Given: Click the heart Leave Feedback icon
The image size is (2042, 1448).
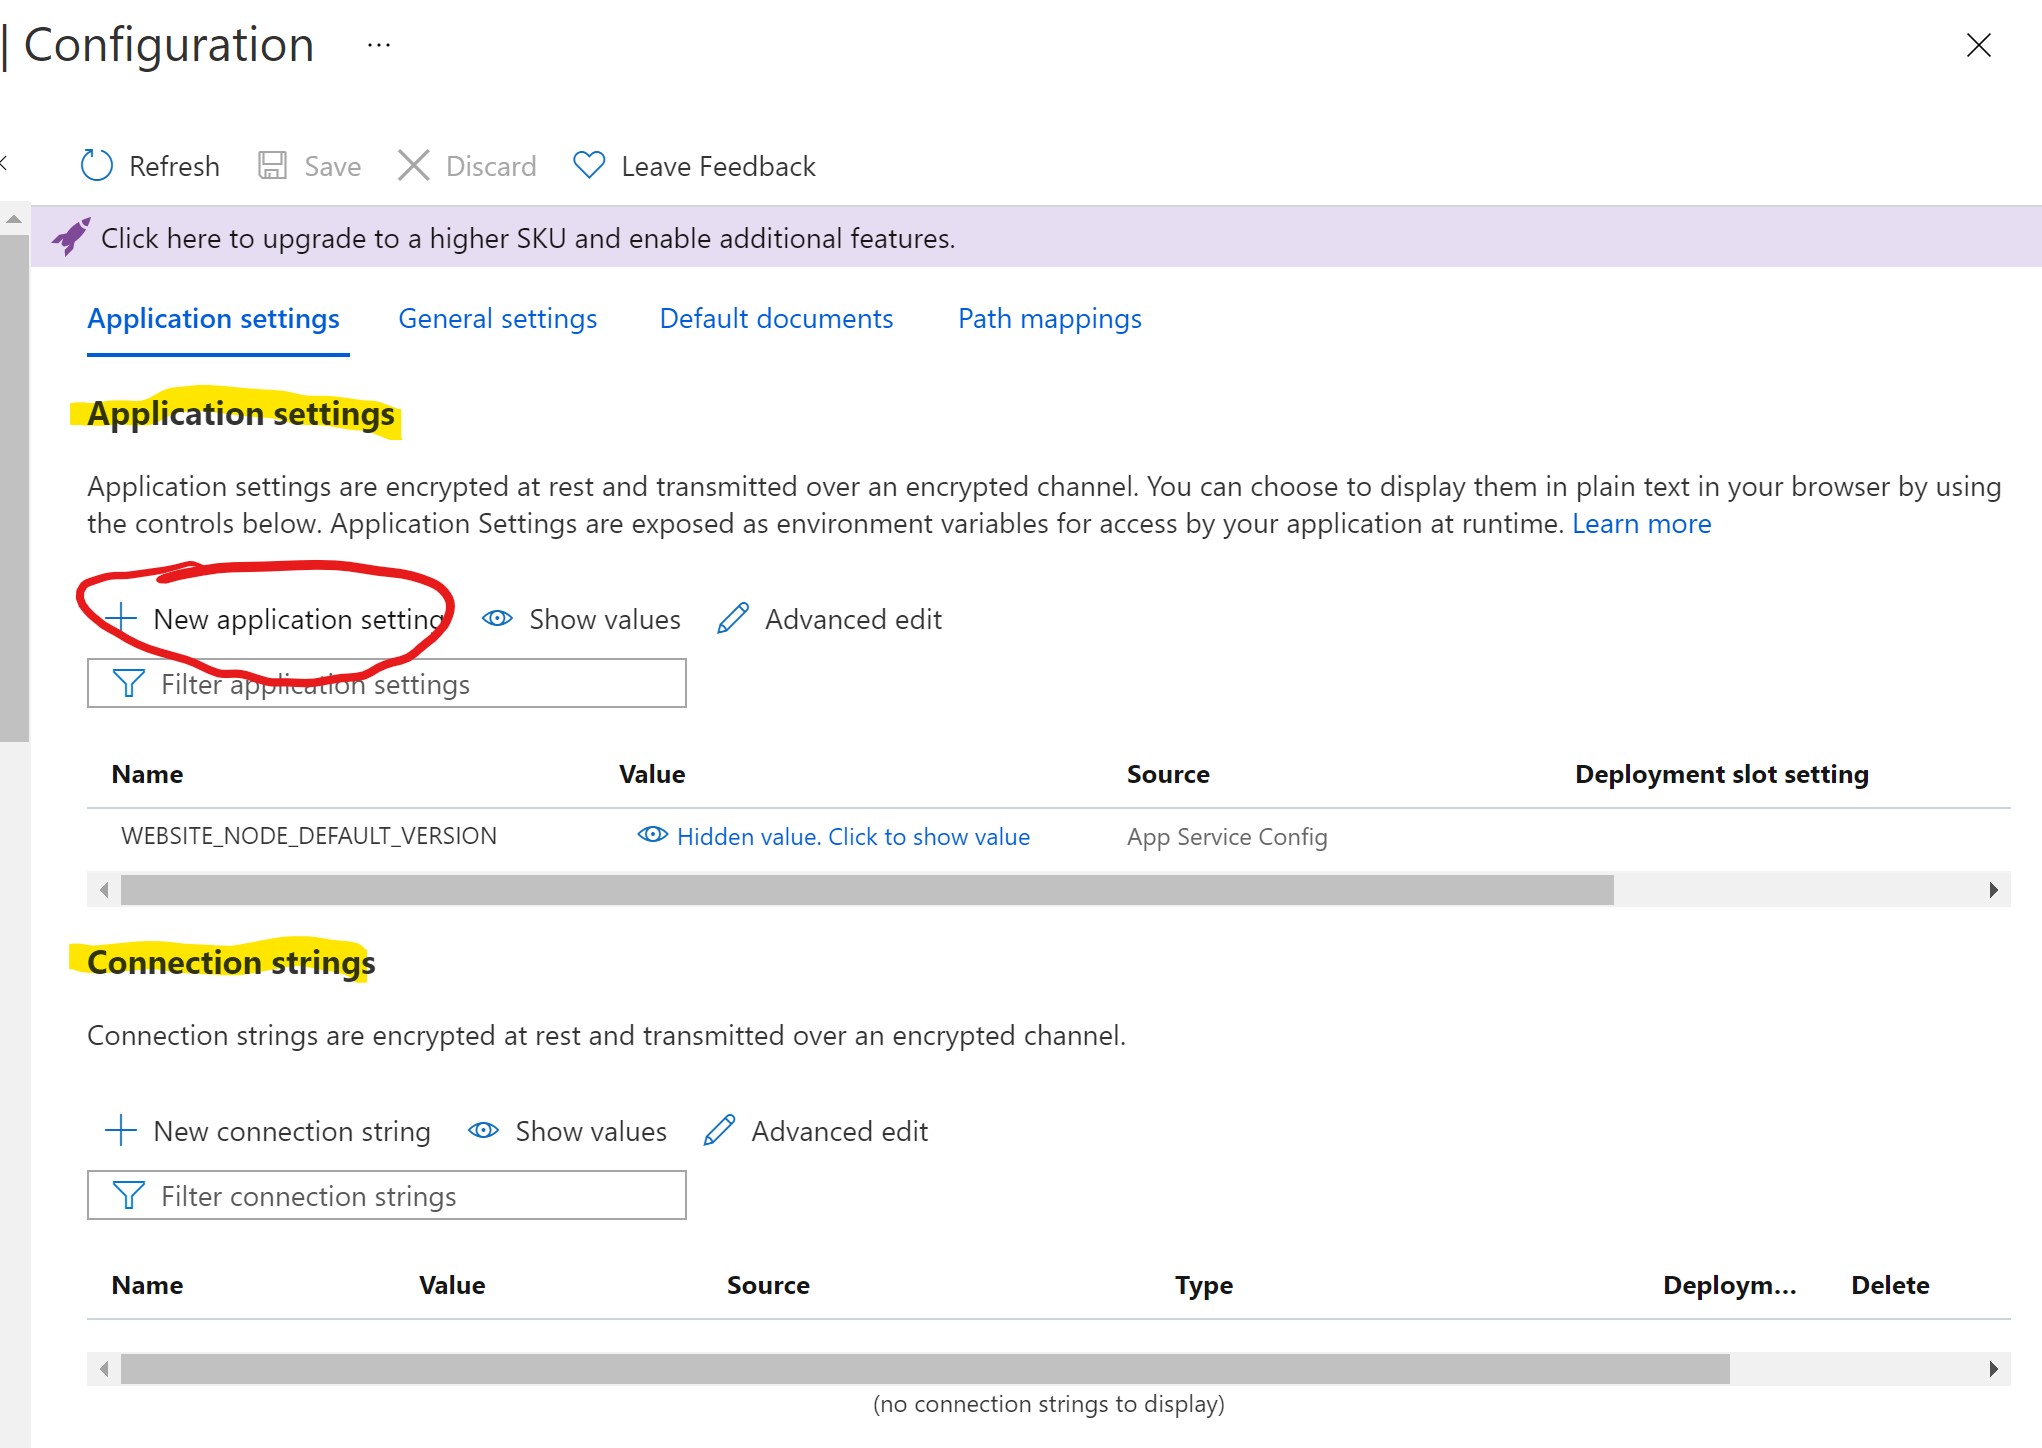Looking at the screenshot, I should (x=589, y=165).
